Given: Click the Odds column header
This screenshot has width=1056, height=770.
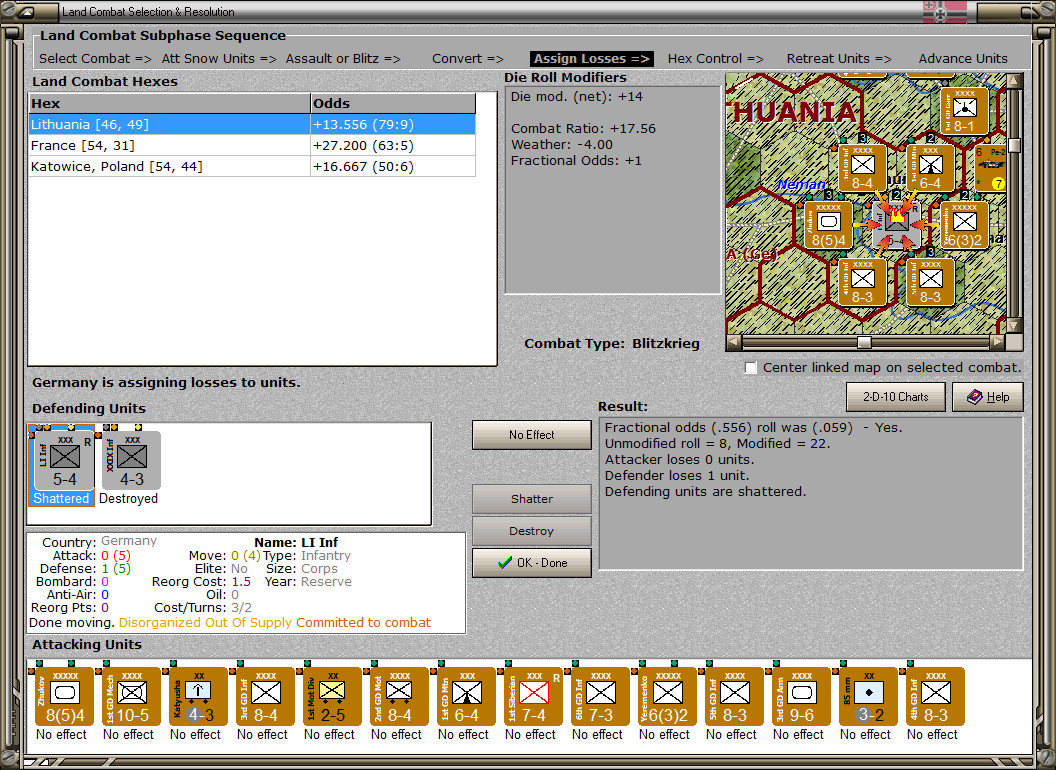Looking at the screenshot, I should pos(393,103).
